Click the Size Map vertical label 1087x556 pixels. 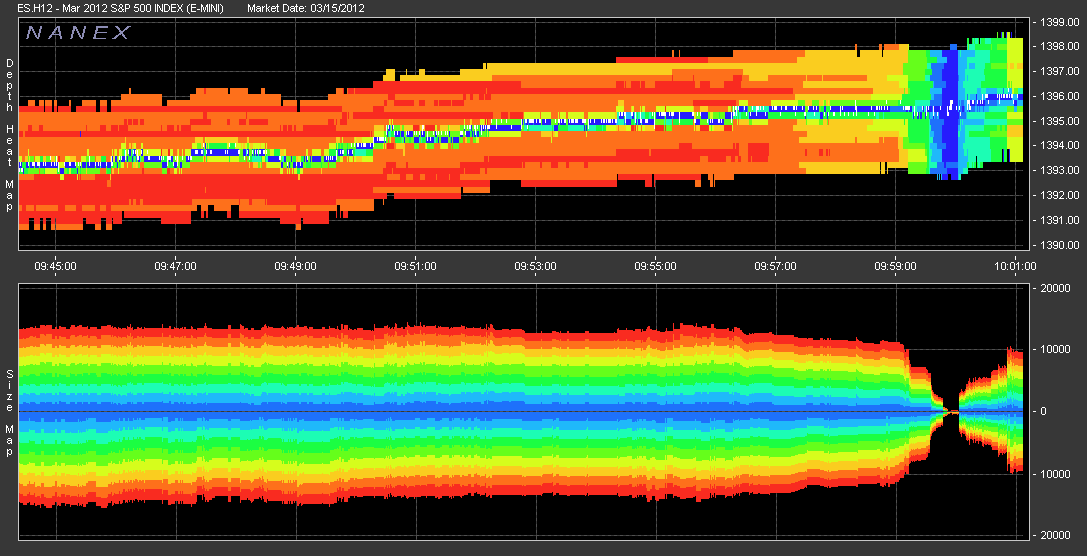click(x=9, y=410)
